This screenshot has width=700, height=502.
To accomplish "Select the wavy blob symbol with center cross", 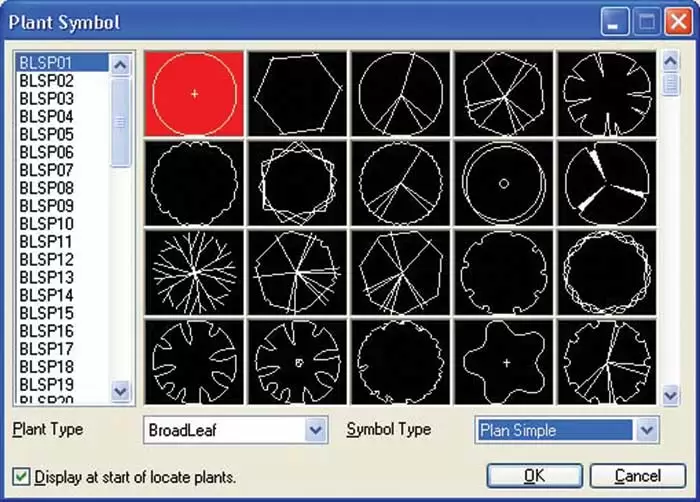I will (x=503, y=361).
